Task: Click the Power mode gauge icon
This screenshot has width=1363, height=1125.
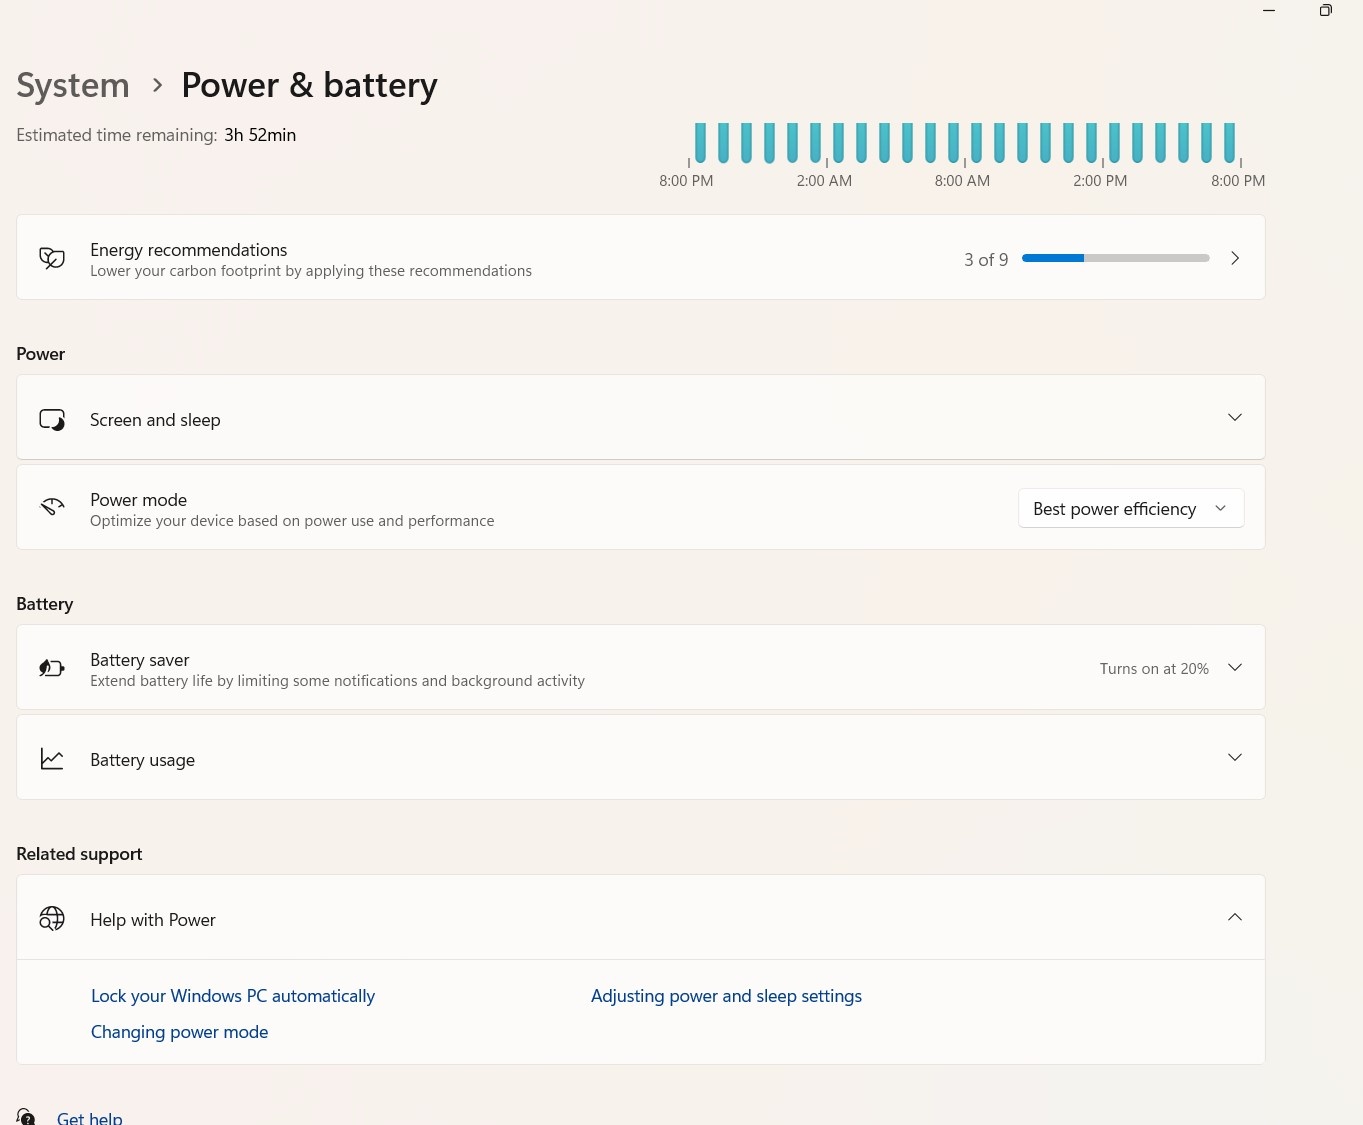Action: (x=51, y=507)
